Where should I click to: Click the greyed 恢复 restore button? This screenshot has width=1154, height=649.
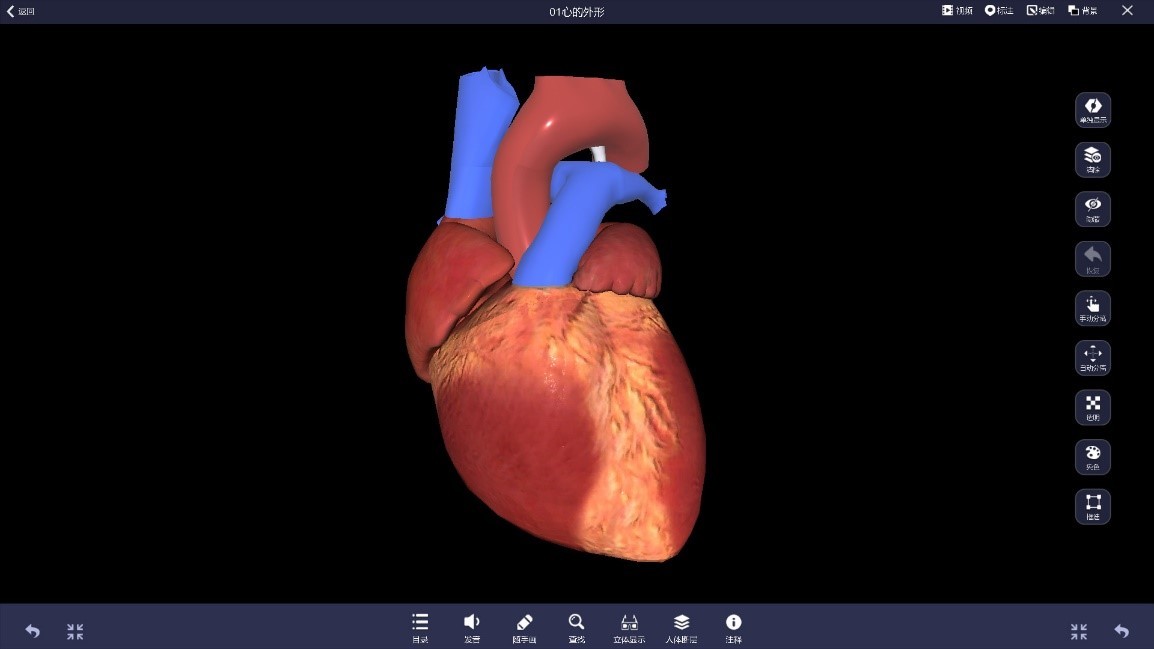tap(1093, 259)
